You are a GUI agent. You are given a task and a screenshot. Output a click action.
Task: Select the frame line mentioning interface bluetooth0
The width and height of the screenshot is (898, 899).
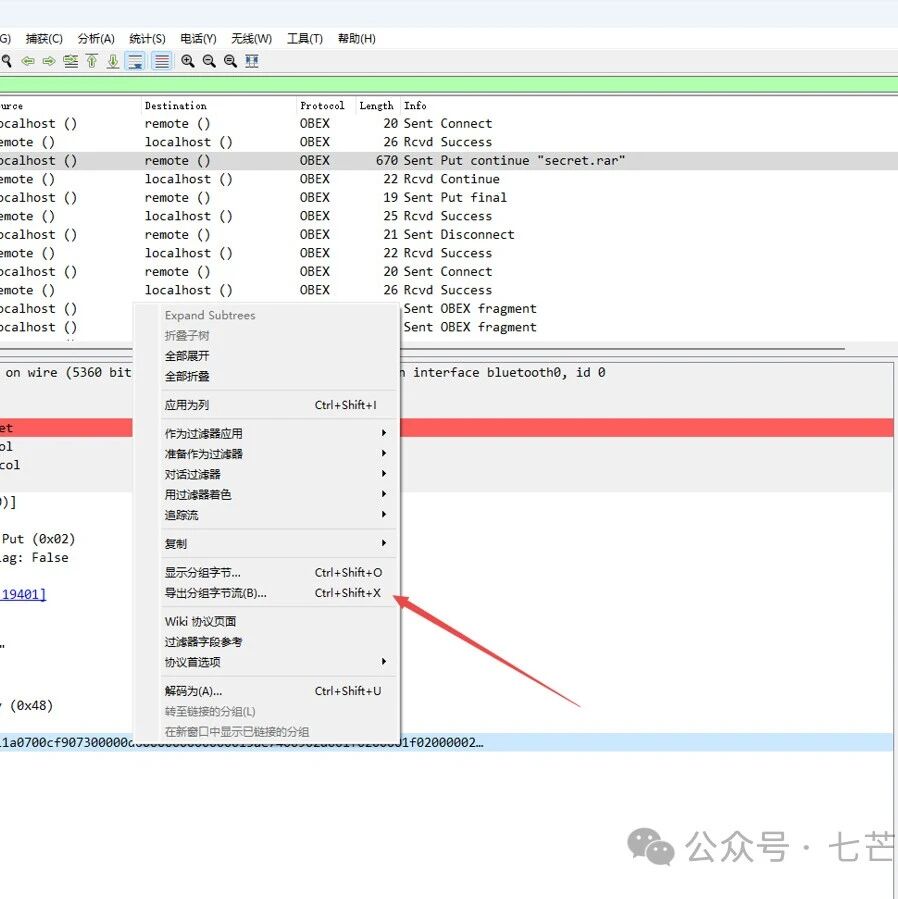447,373
